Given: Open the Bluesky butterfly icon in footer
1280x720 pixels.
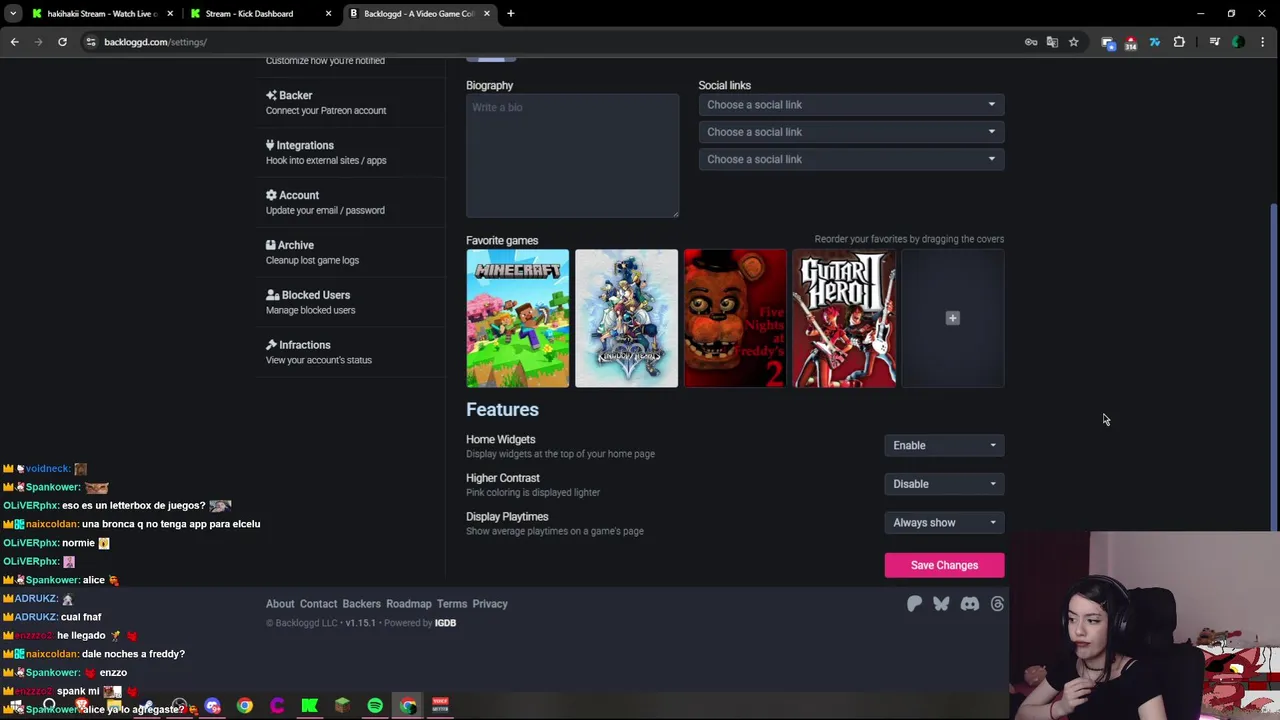Looking at the screenshot, I should click(x=941, y=603).
